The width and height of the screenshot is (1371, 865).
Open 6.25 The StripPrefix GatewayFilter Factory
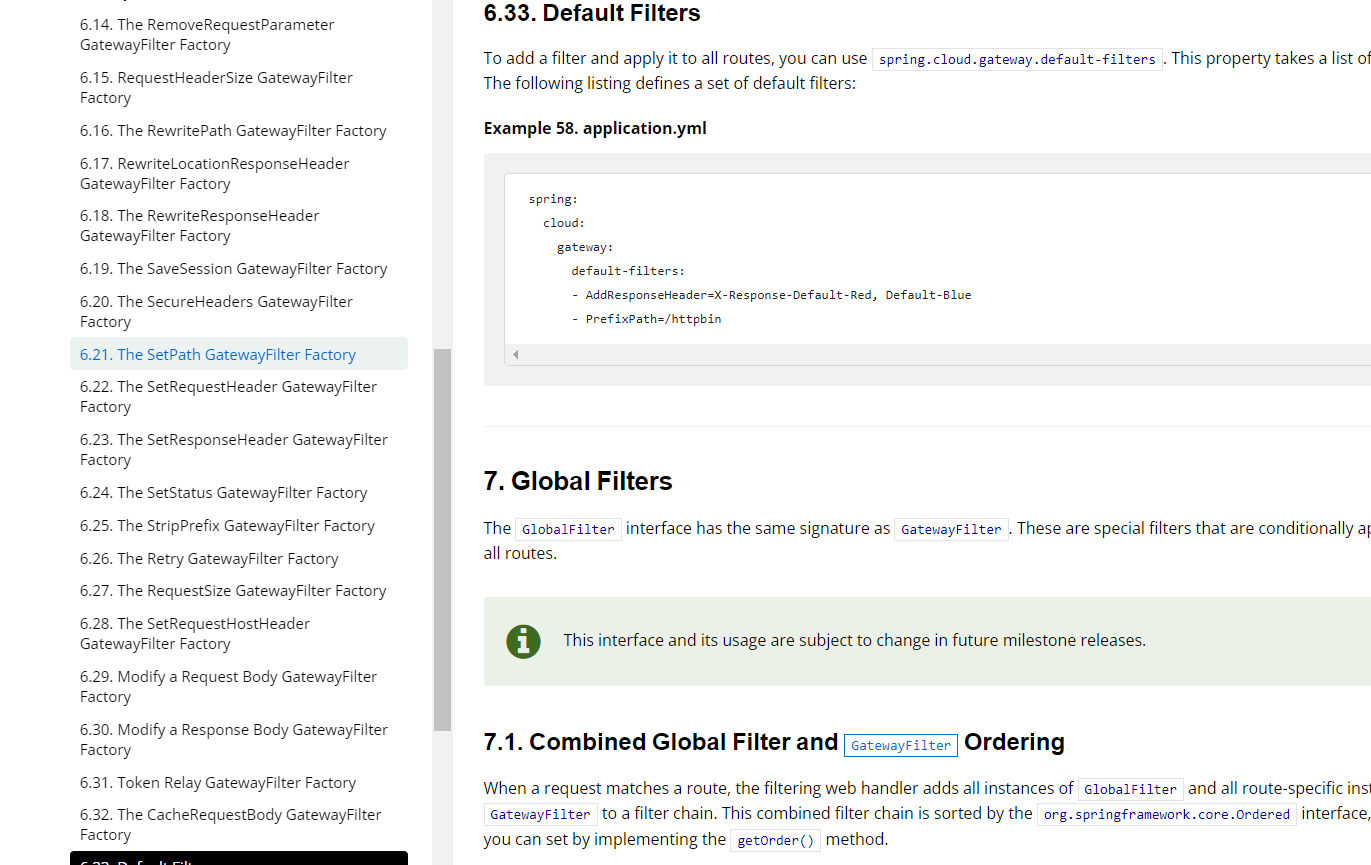(227, 526)
